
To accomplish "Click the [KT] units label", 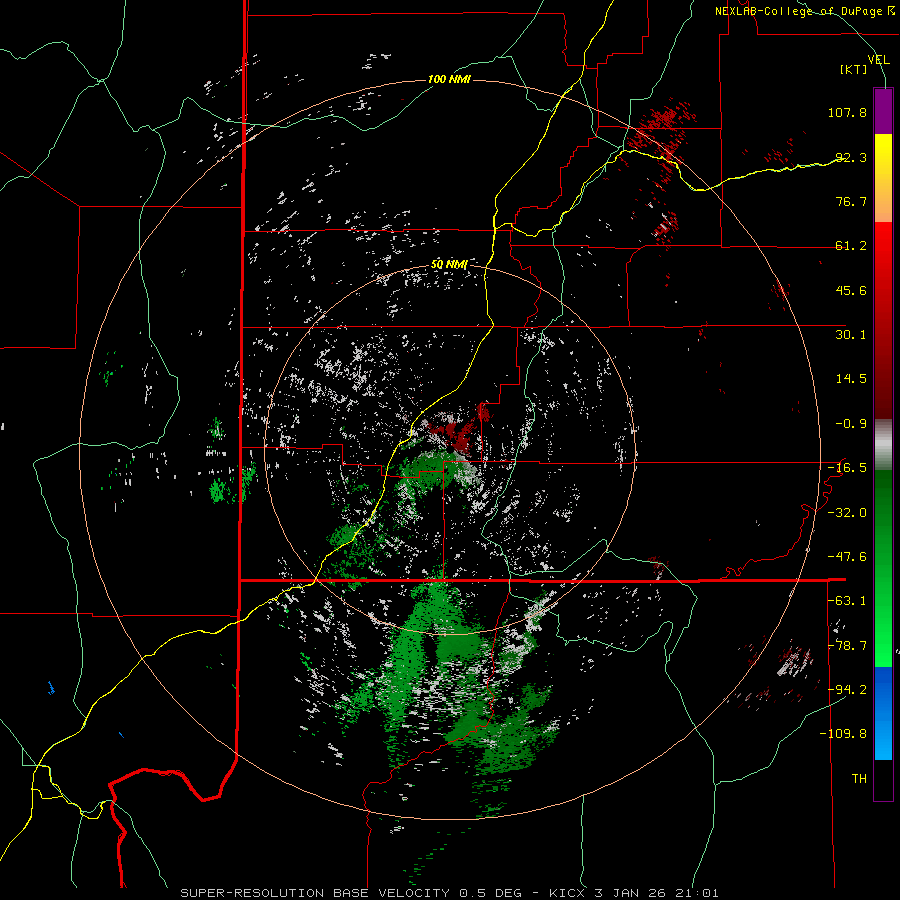I will pyautogui.click(x=854, y=69).
